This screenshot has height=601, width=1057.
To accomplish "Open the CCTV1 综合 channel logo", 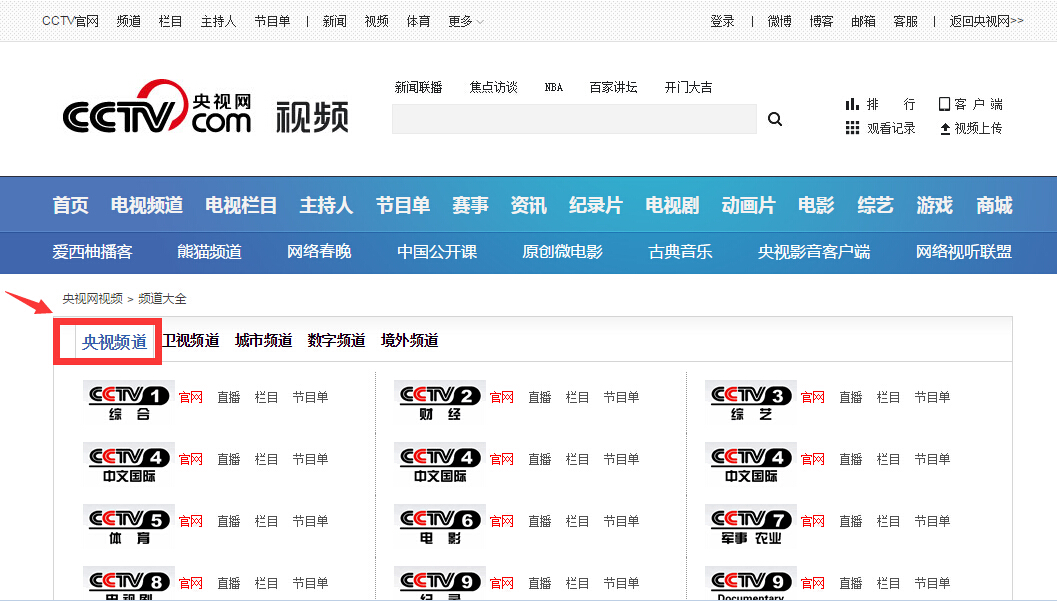I will pyautogui.click(x=128, y=401).
